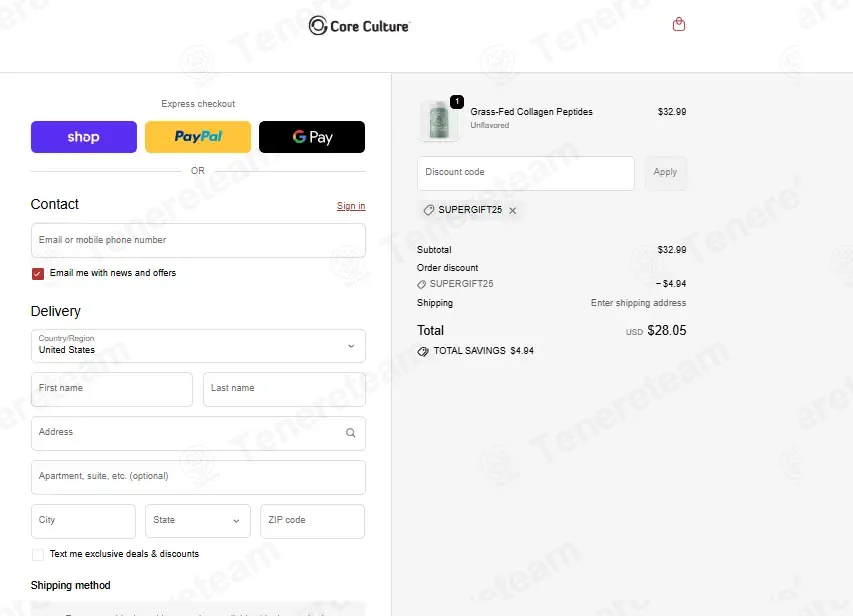Open the State dropdown
The image size is (853, 616).
point(198,521)
